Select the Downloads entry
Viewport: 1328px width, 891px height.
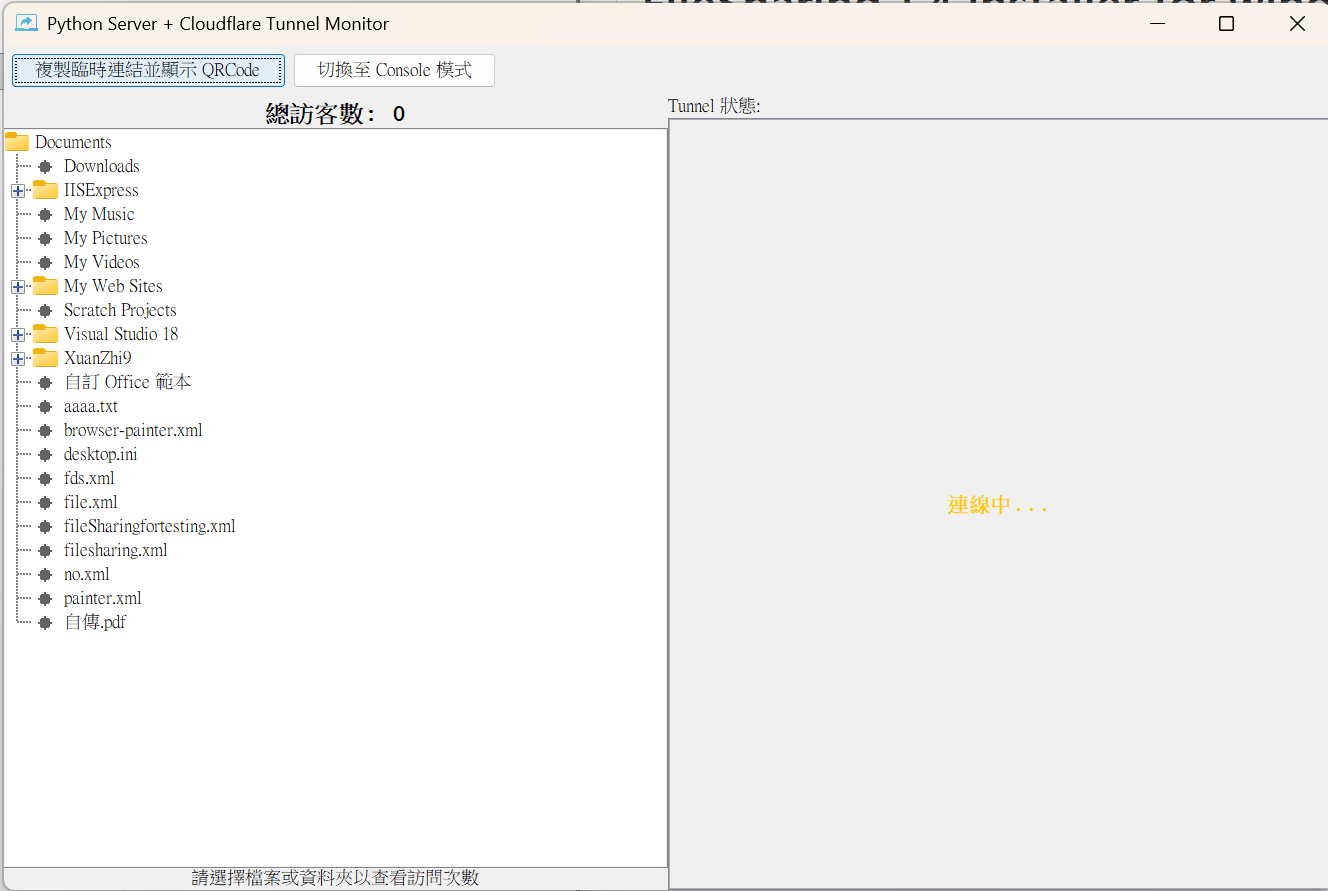101,165
